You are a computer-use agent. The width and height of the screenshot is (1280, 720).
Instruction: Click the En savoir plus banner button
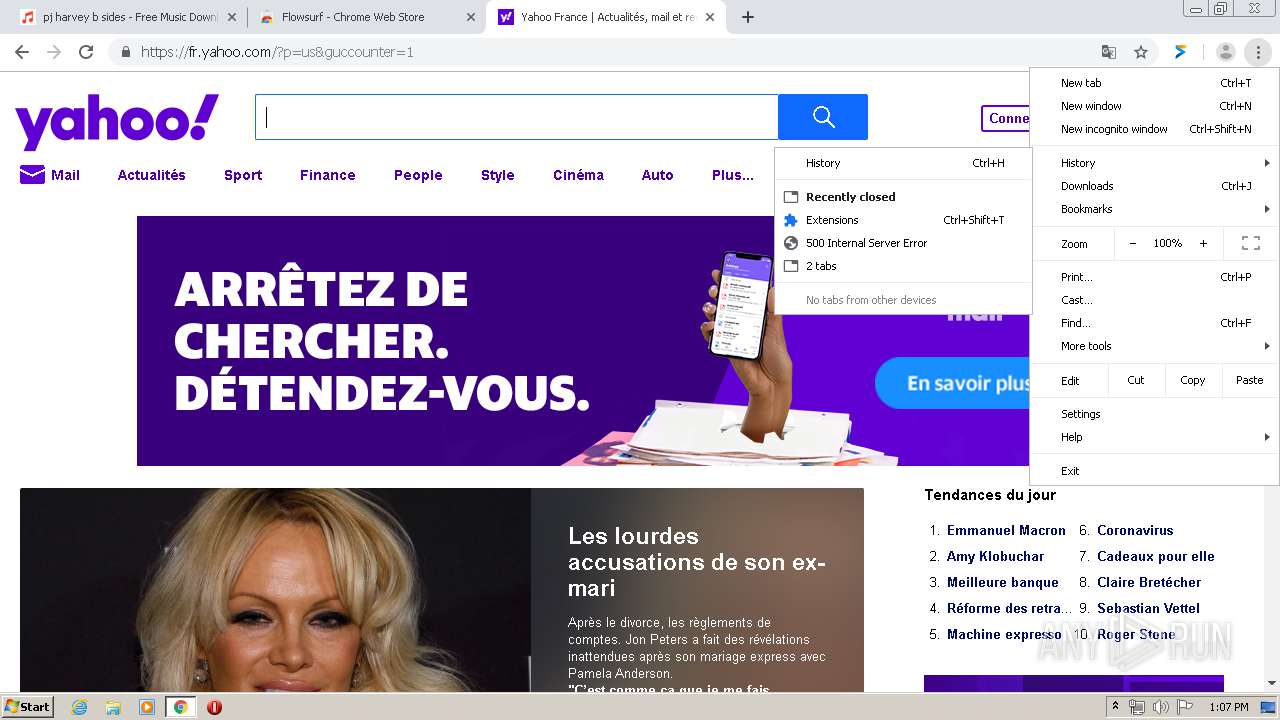pos(953,383)
